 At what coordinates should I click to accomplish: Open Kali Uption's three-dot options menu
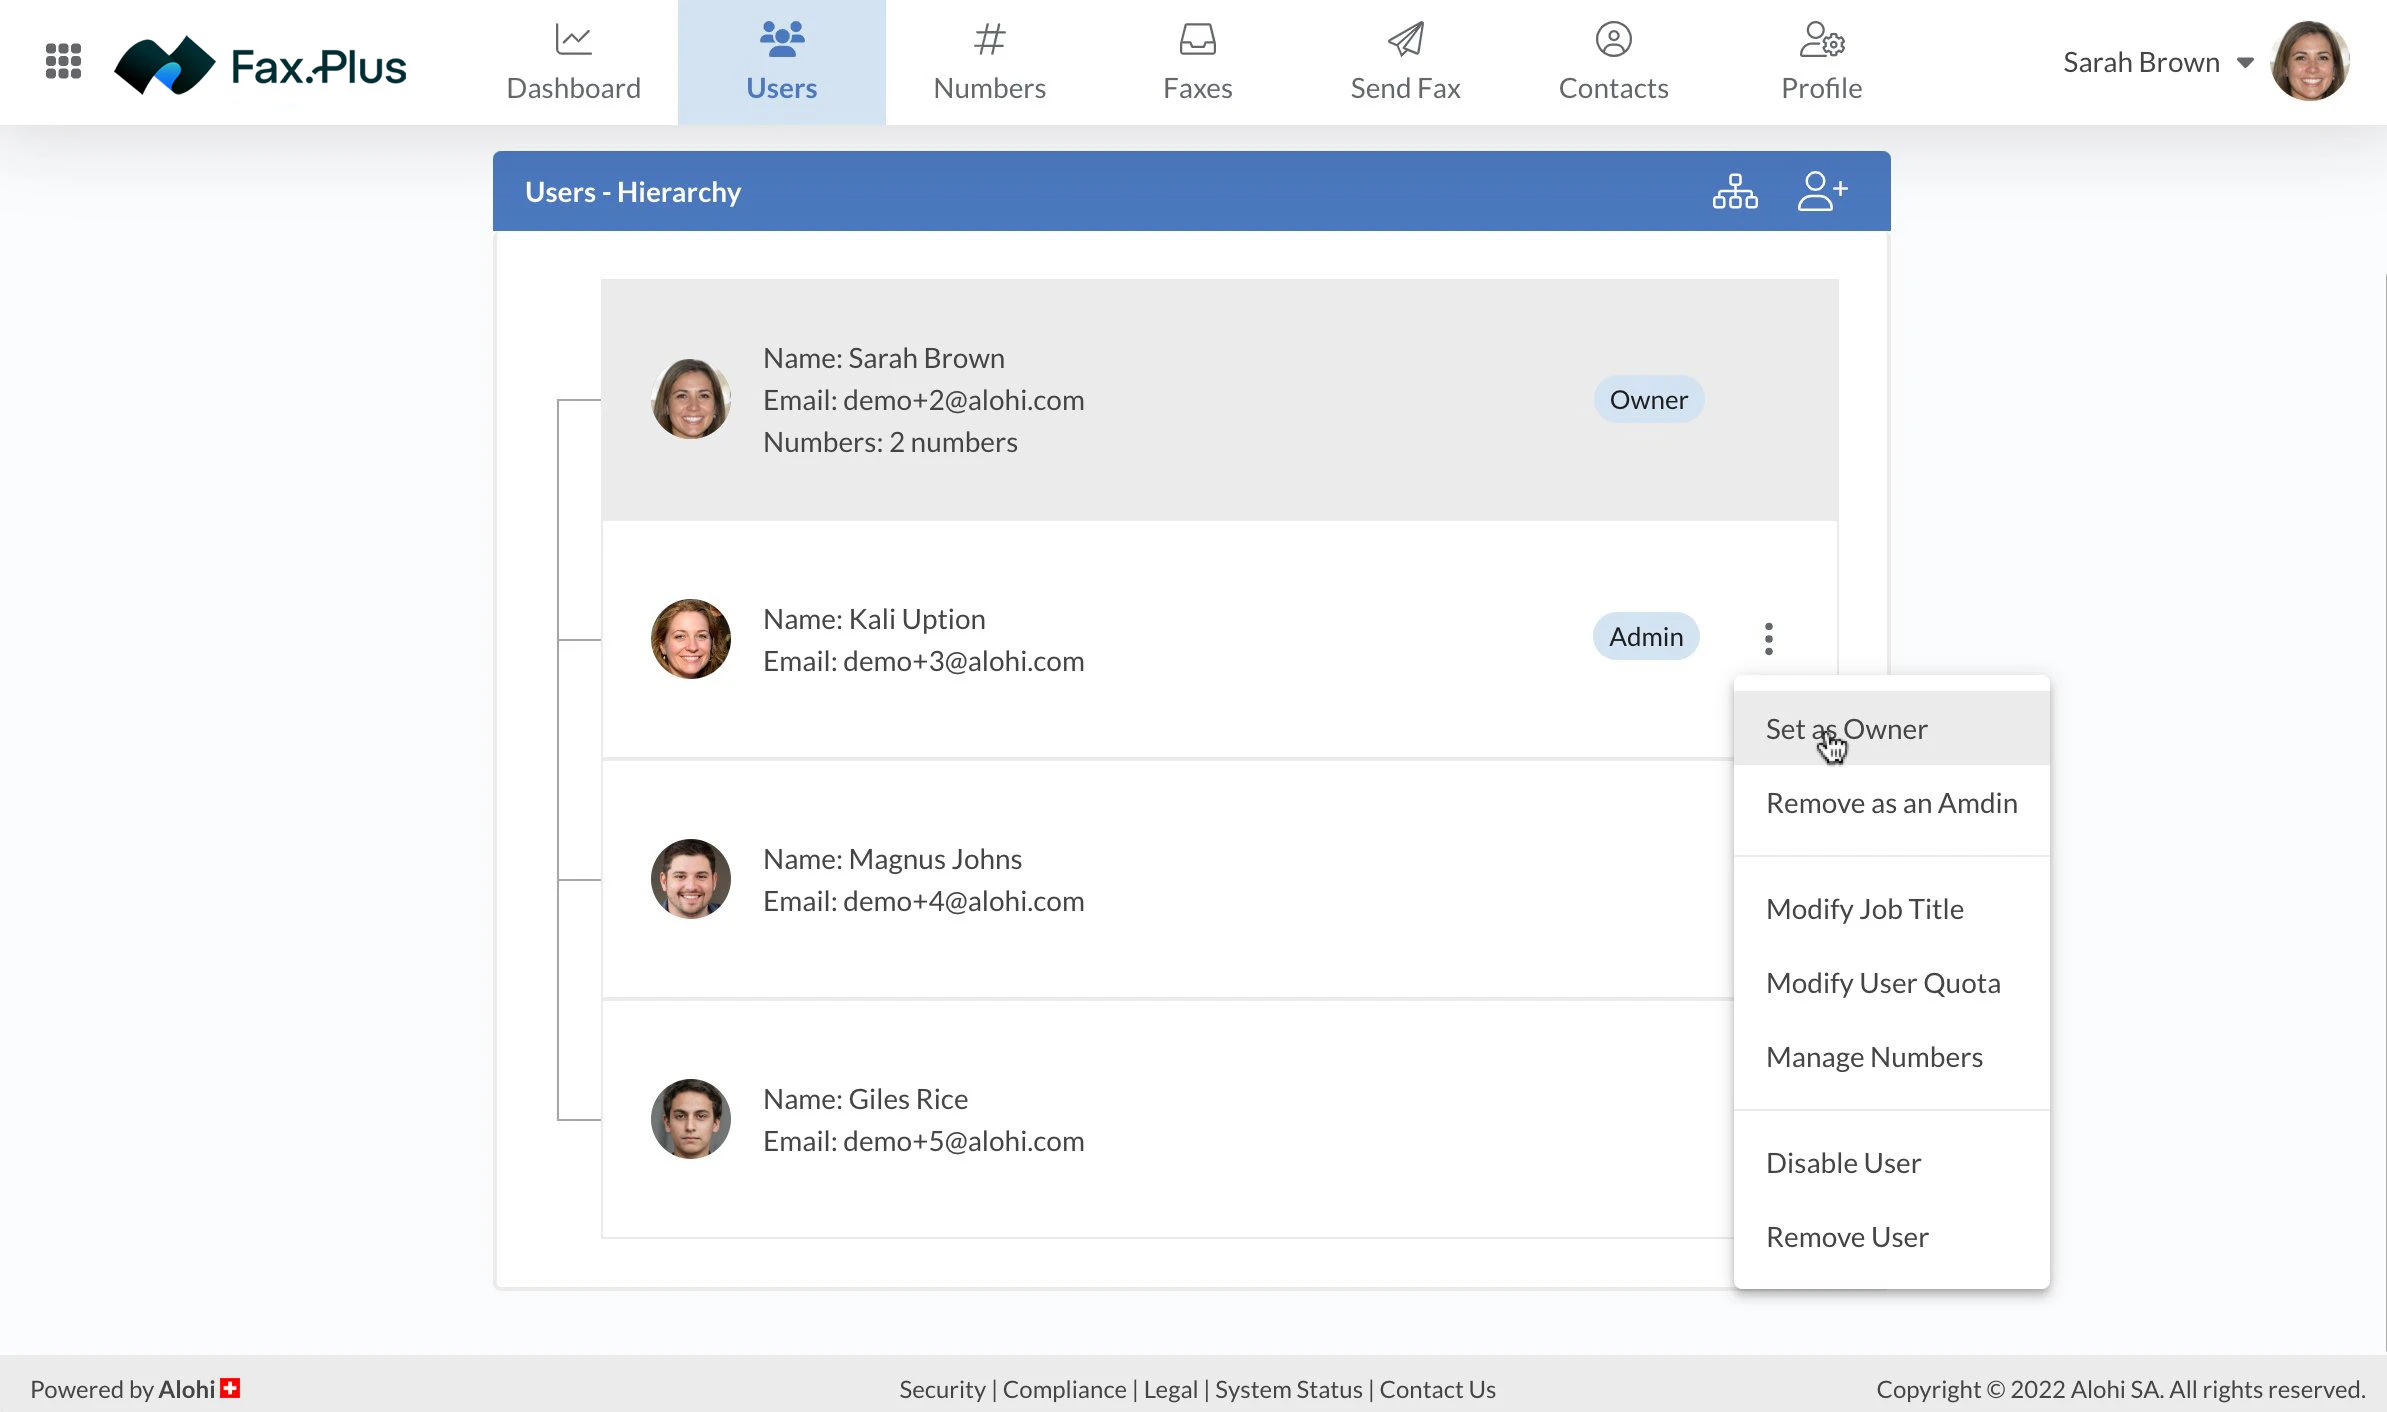pyautogui.click(x=1768, y=637)
